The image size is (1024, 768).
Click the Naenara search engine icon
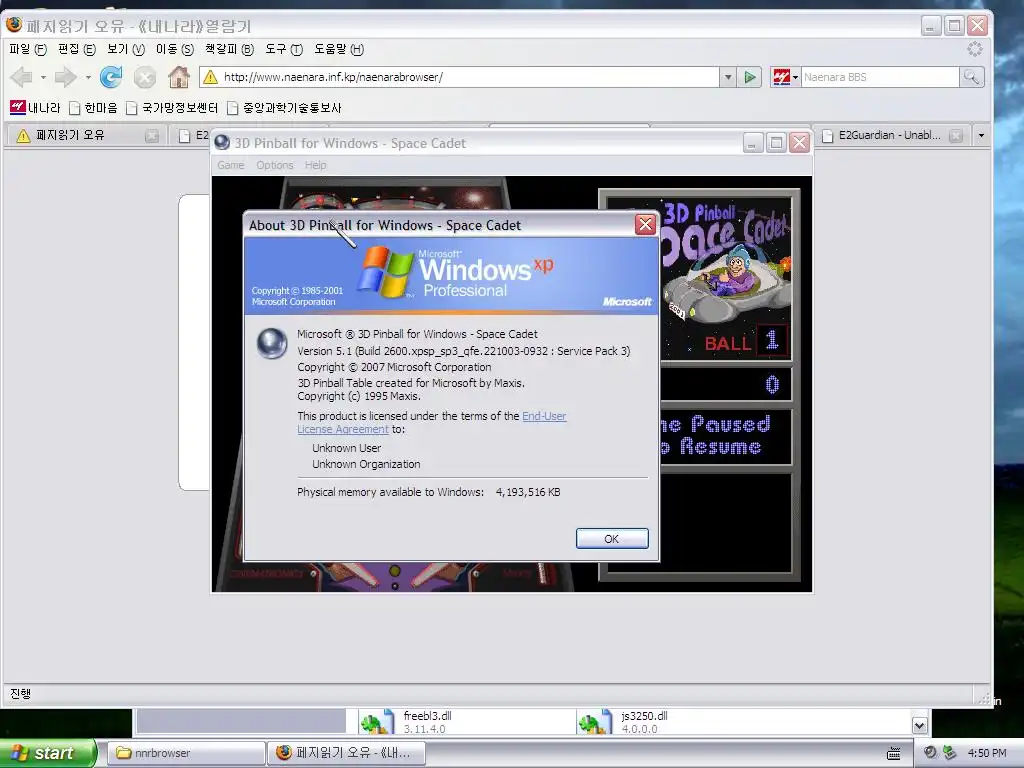781,77
